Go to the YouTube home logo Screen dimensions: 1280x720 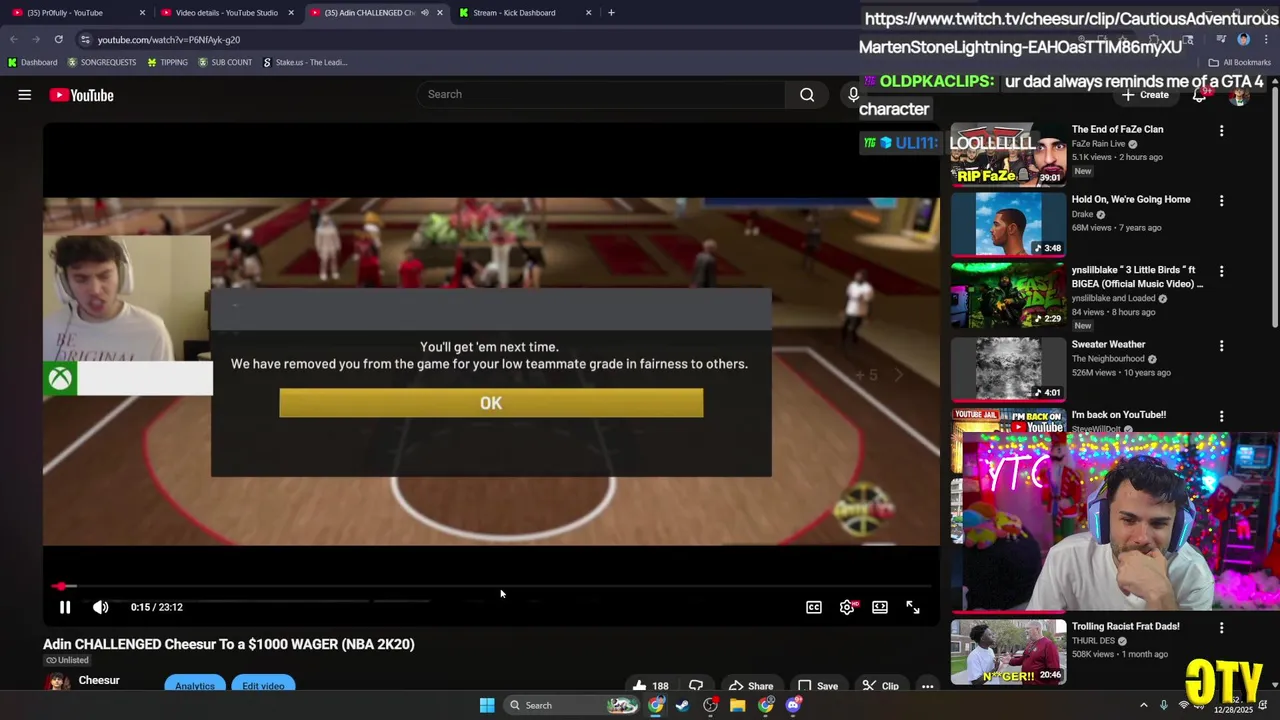[81, 95]
